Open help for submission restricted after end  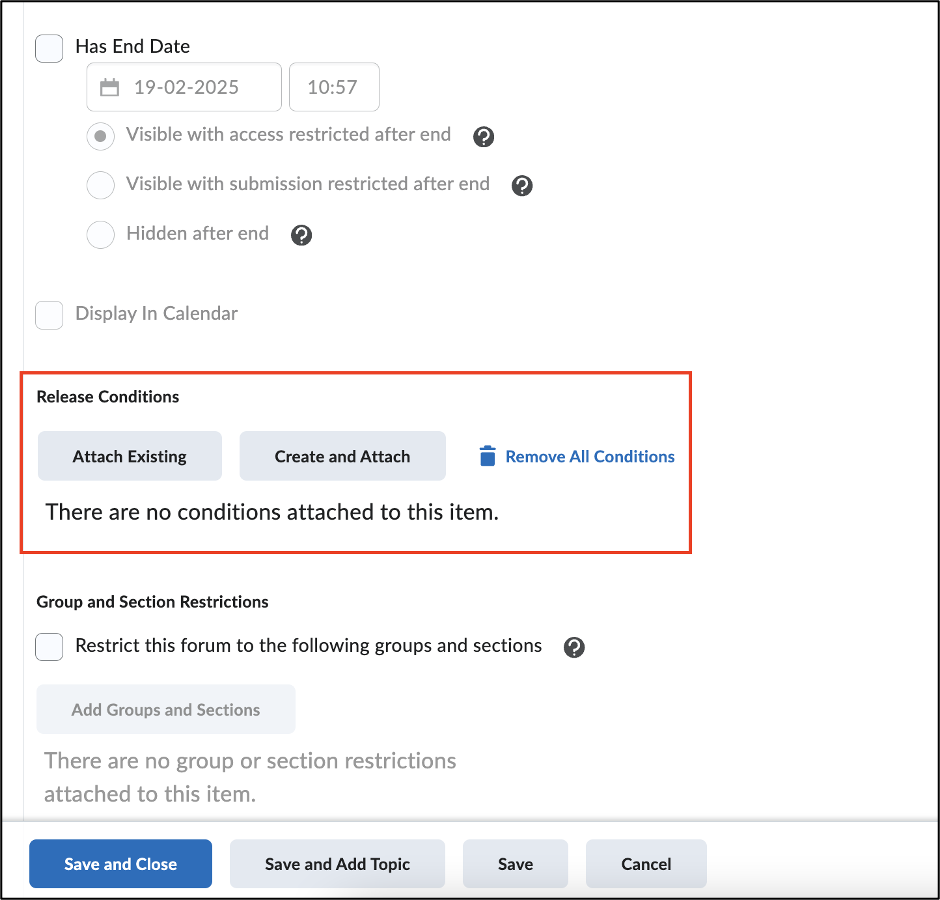[522, 186]
